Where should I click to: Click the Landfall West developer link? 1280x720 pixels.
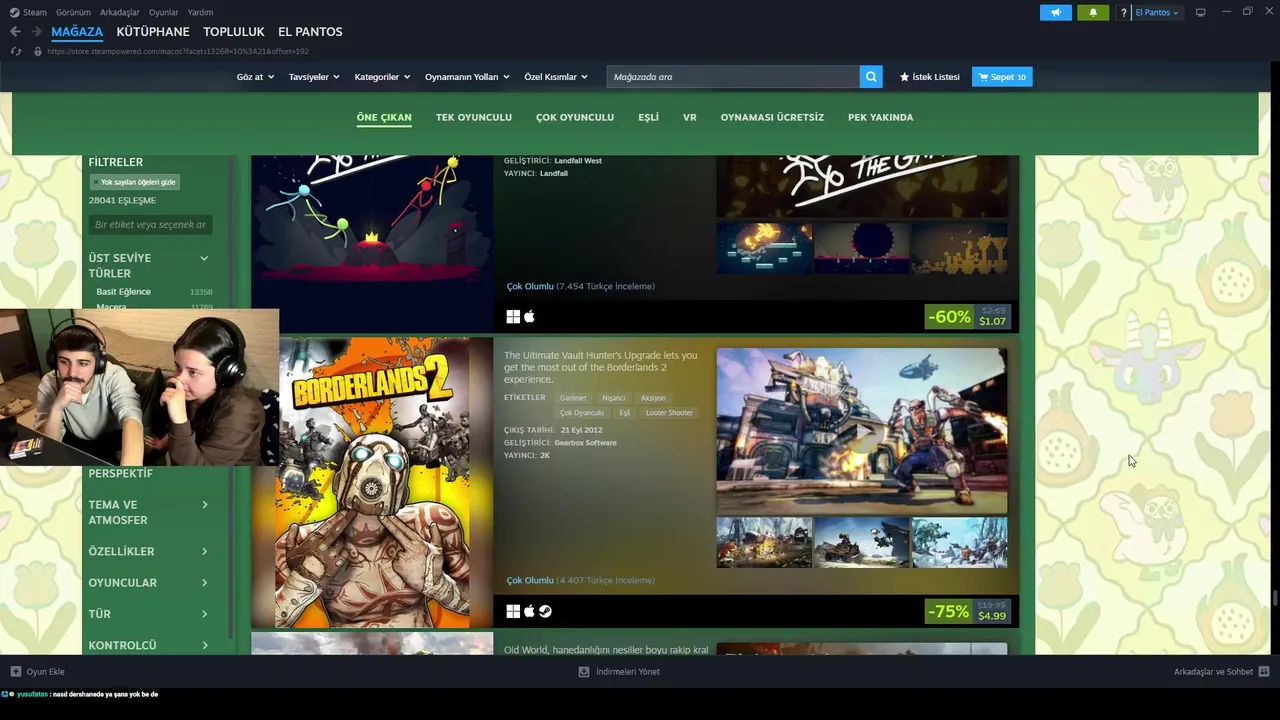[x=576, y=161]
